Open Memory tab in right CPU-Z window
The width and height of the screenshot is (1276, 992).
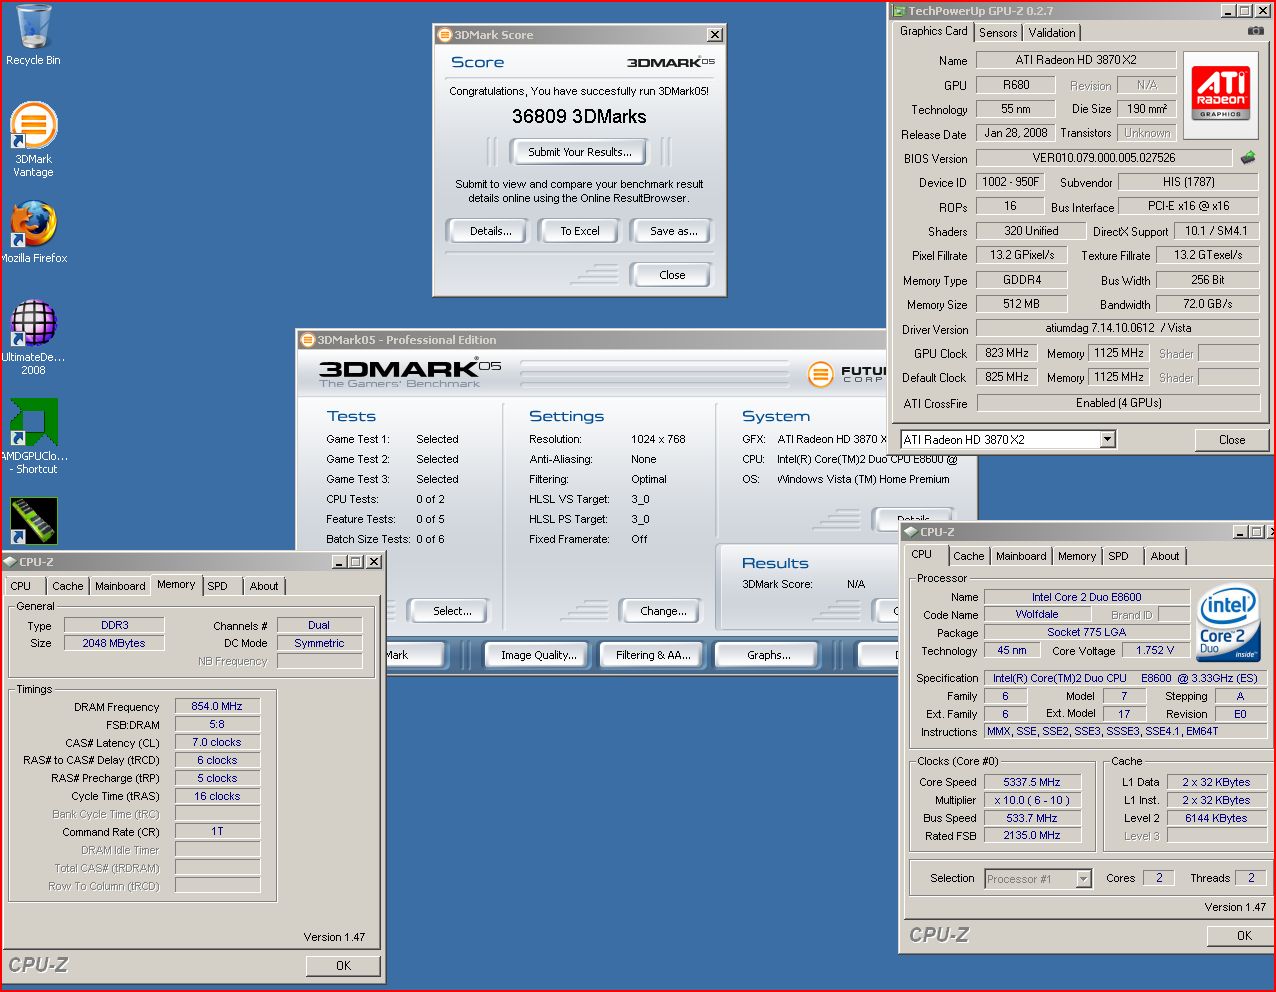point(1077,556)
